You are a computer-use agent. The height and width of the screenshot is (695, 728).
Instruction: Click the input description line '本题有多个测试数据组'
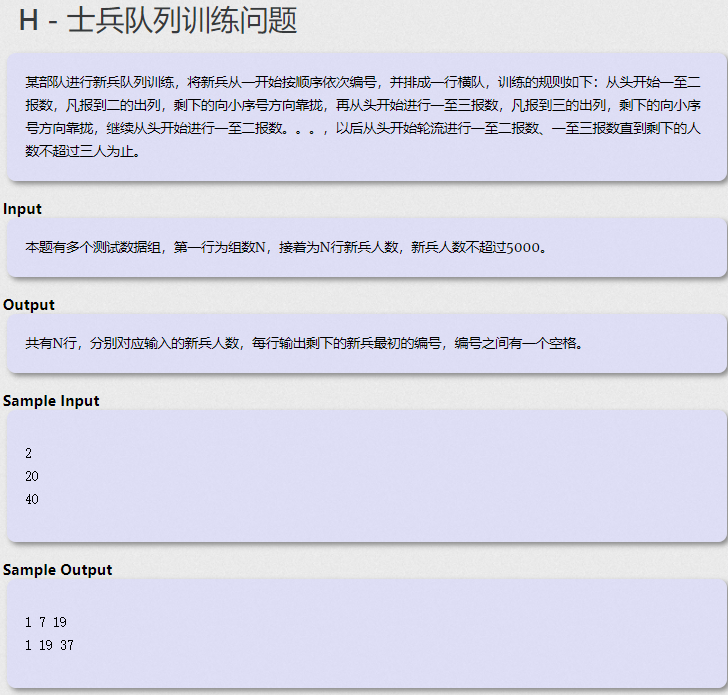(x=286, y=247)
